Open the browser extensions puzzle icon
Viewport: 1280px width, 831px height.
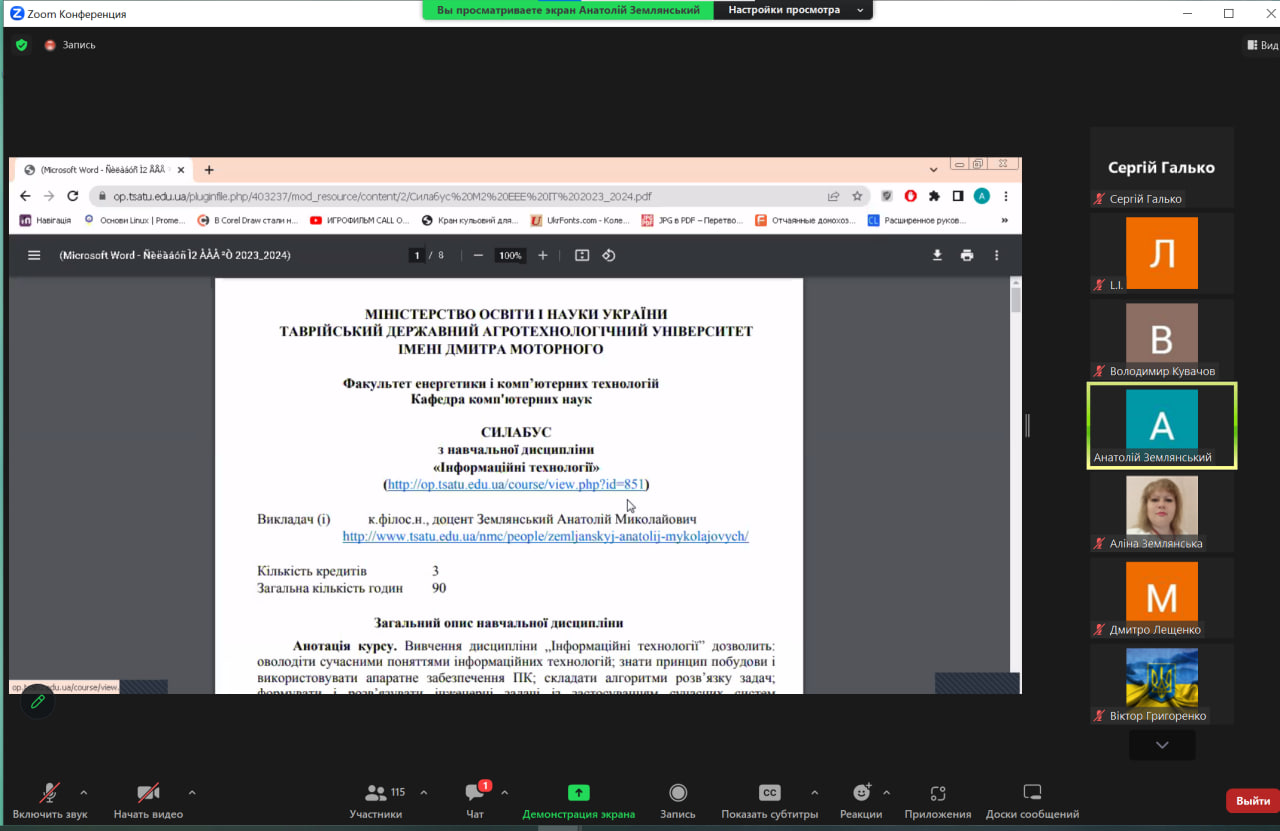pyautogui.click(x=934, y=196)
